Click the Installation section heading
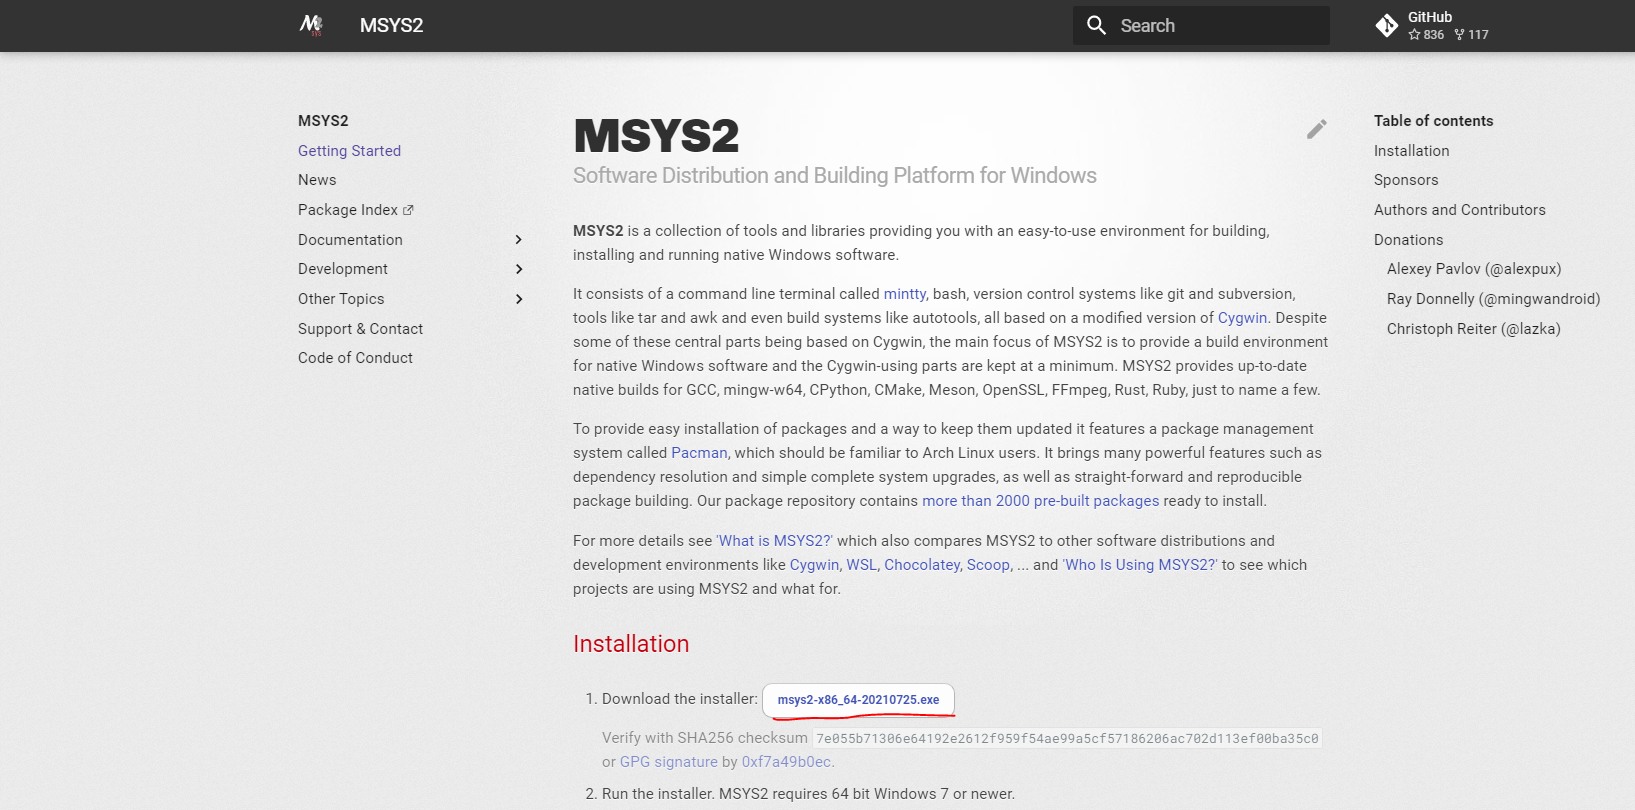The width and height of the screenshot is (1635, 810). click(x=631, y=644)
